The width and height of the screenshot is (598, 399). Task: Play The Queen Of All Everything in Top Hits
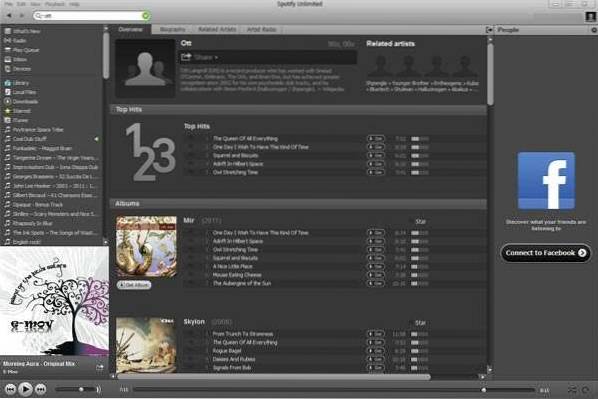245,138
